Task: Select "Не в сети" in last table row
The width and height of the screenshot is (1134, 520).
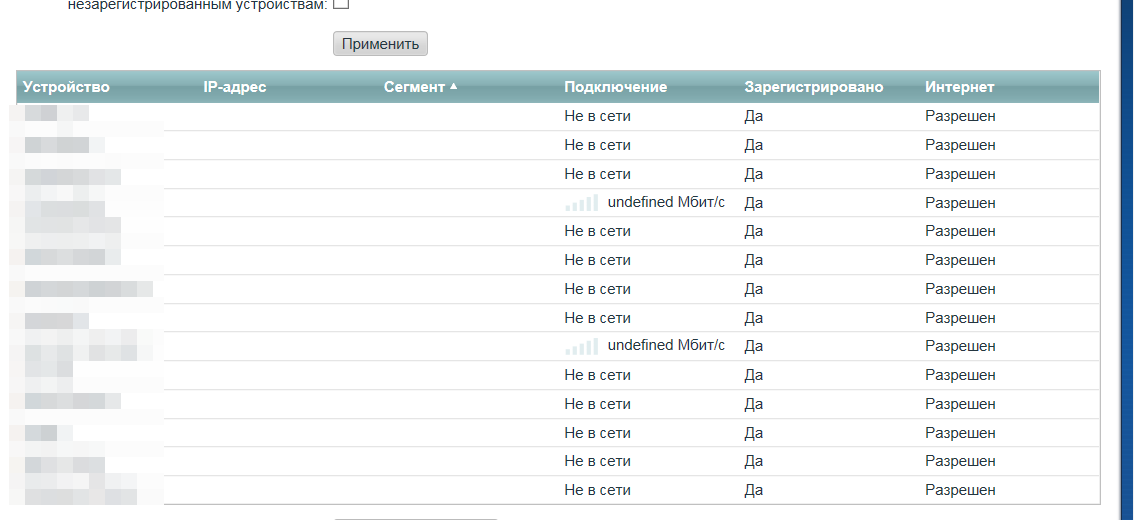Action: click(597, 490)
